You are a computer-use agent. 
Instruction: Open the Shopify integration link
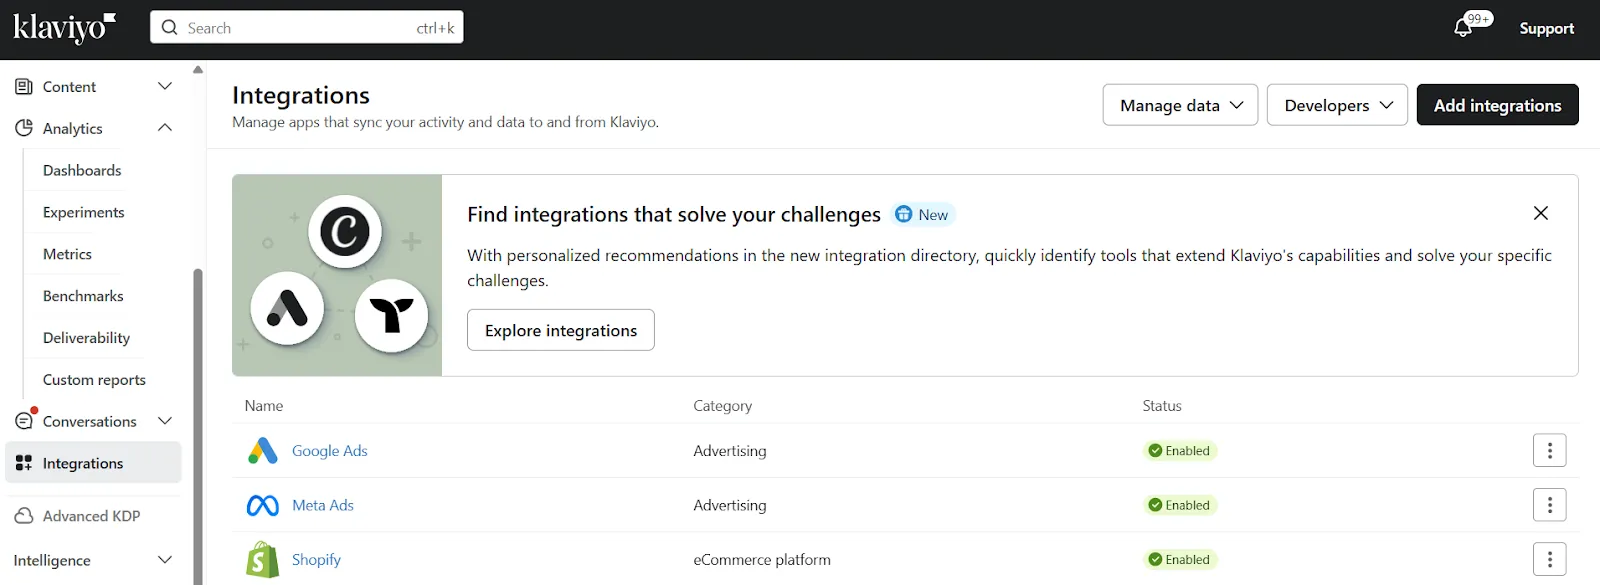pyautogui.click(x=316, y=560)
